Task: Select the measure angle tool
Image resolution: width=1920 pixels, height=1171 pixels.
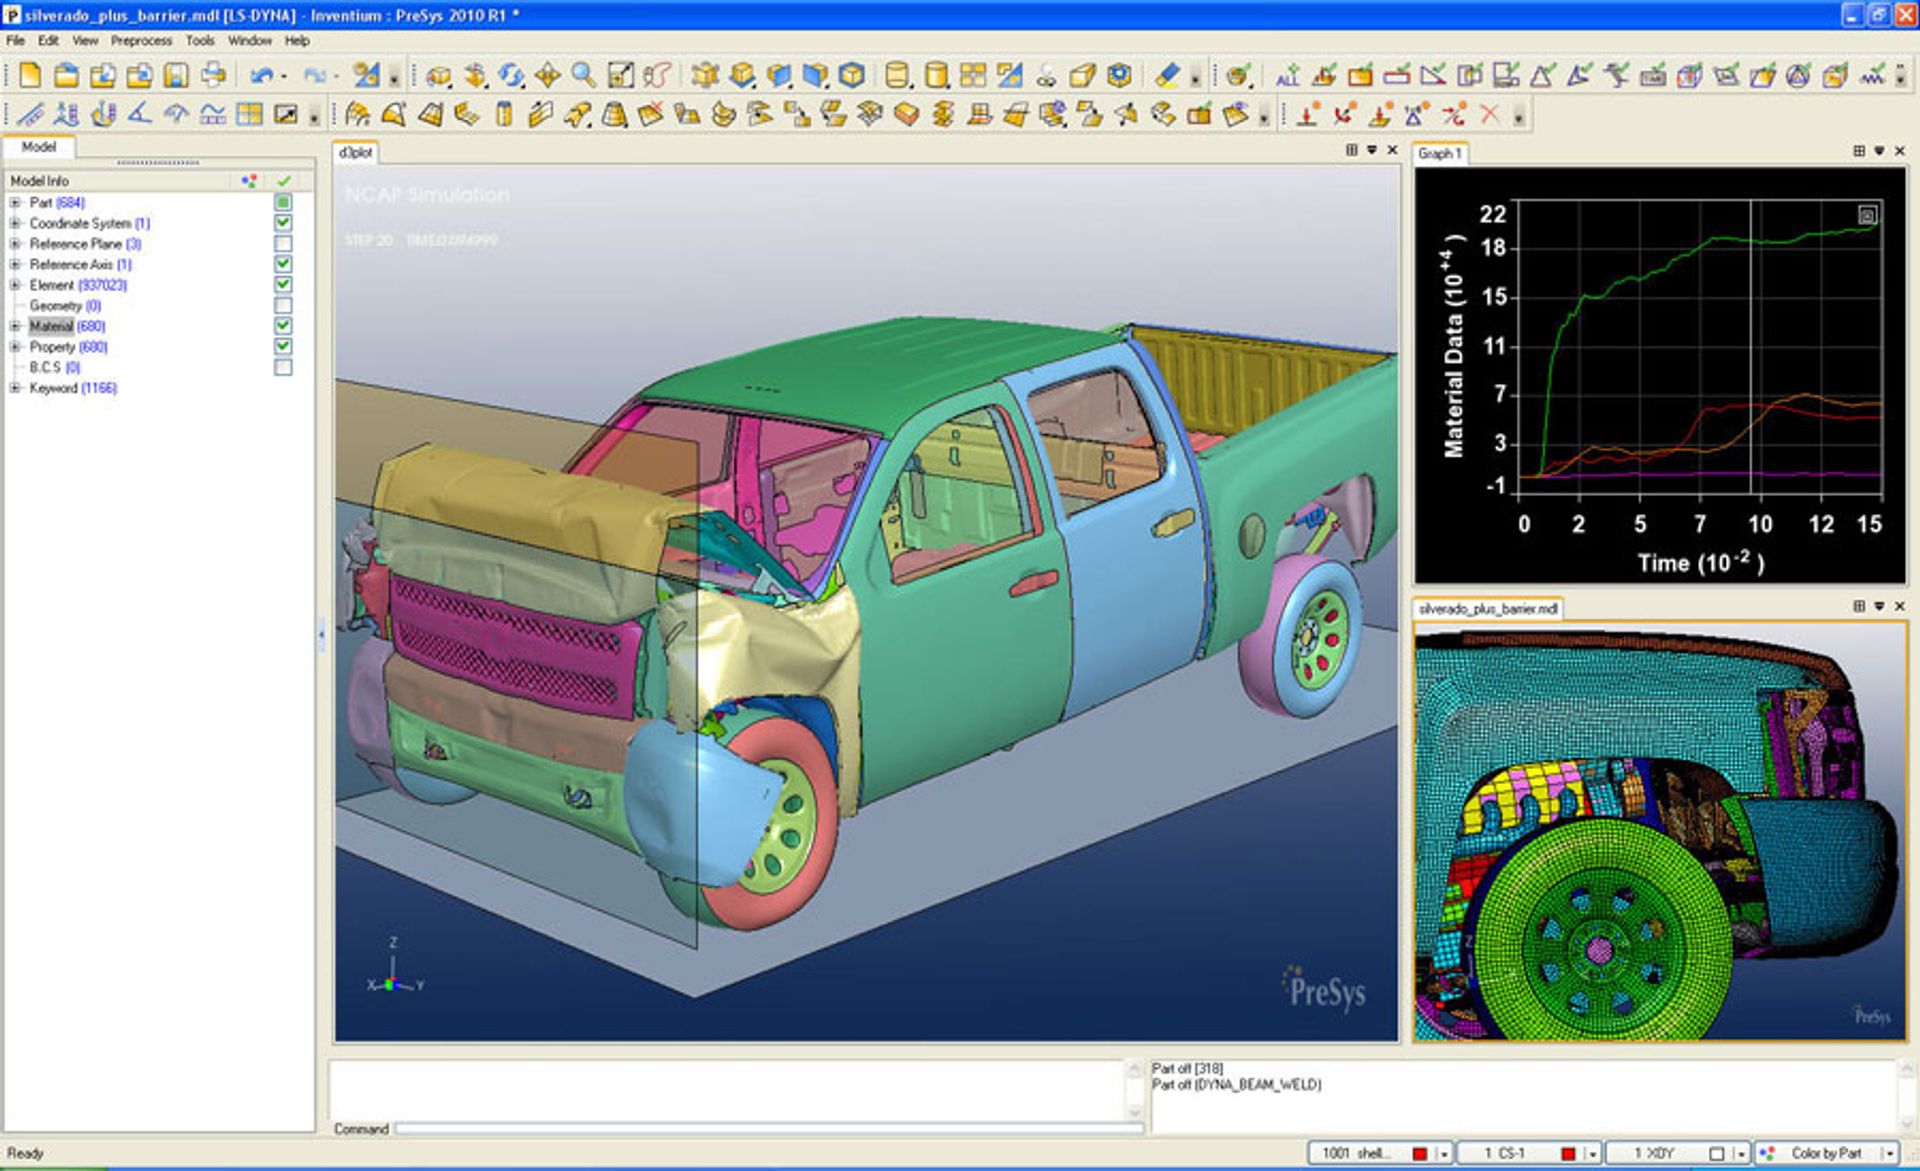Action: [140, 114]
